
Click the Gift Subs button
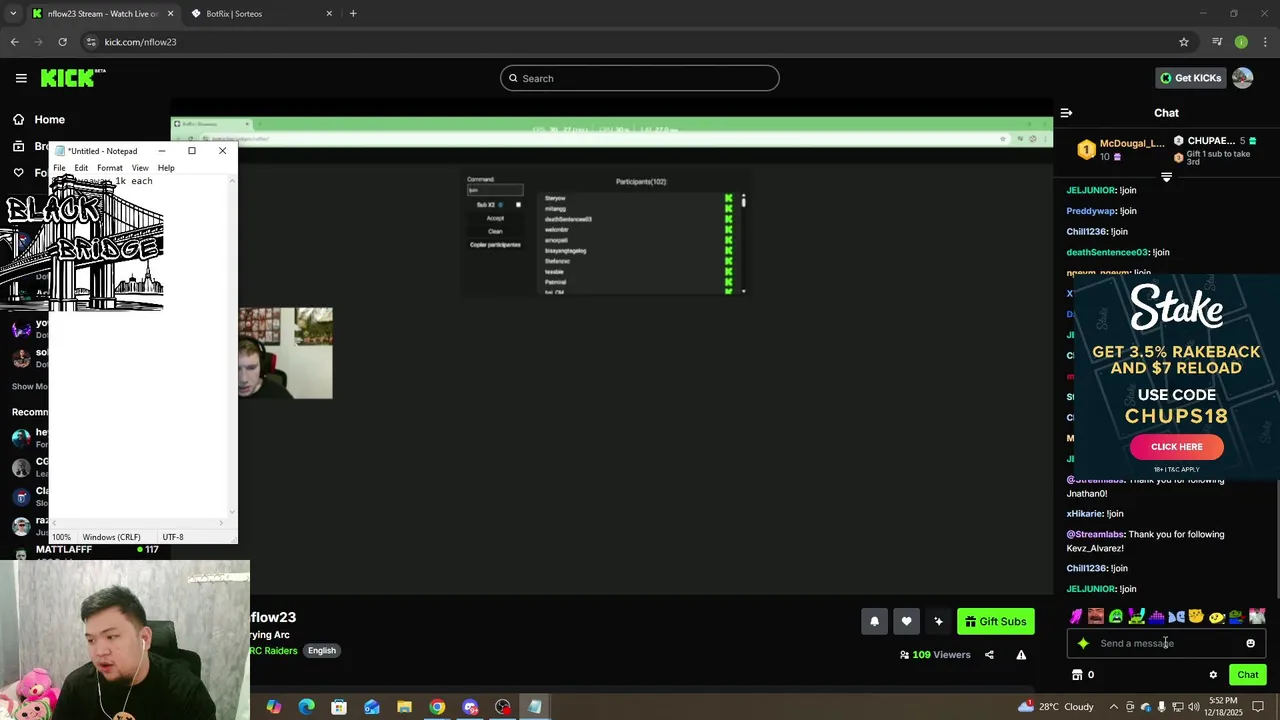tap(996, 621)
